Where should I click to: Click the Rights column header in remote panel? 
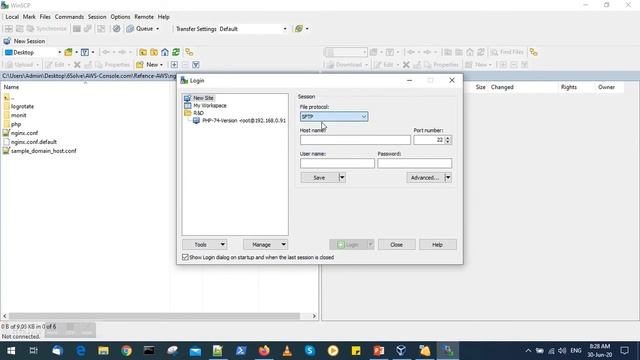click(x=569, y=87)
